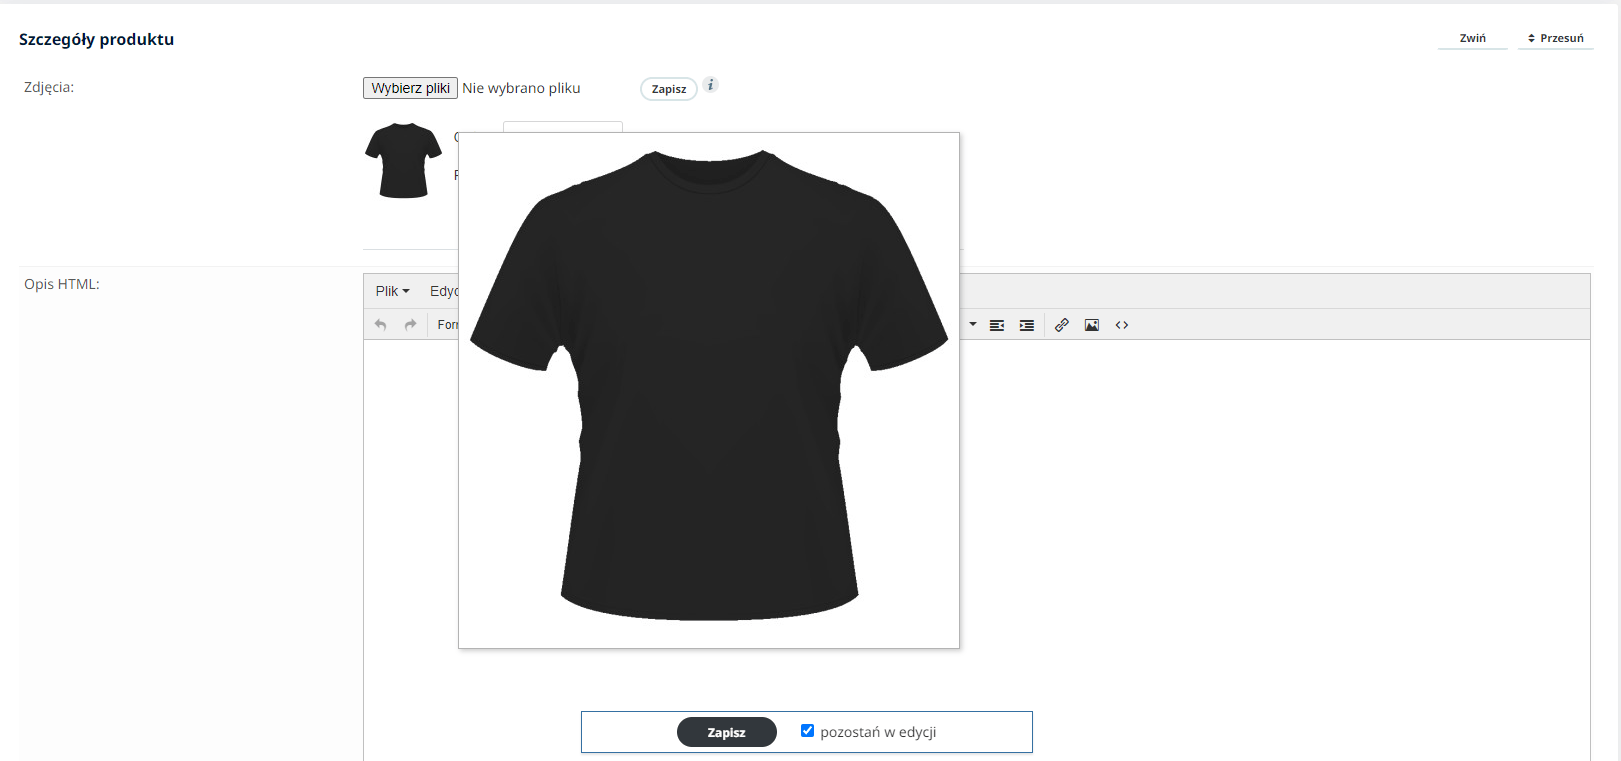The image size is (1621, 761).
Task: Collapse the section with the Zwiń button
Action: 1472,38
